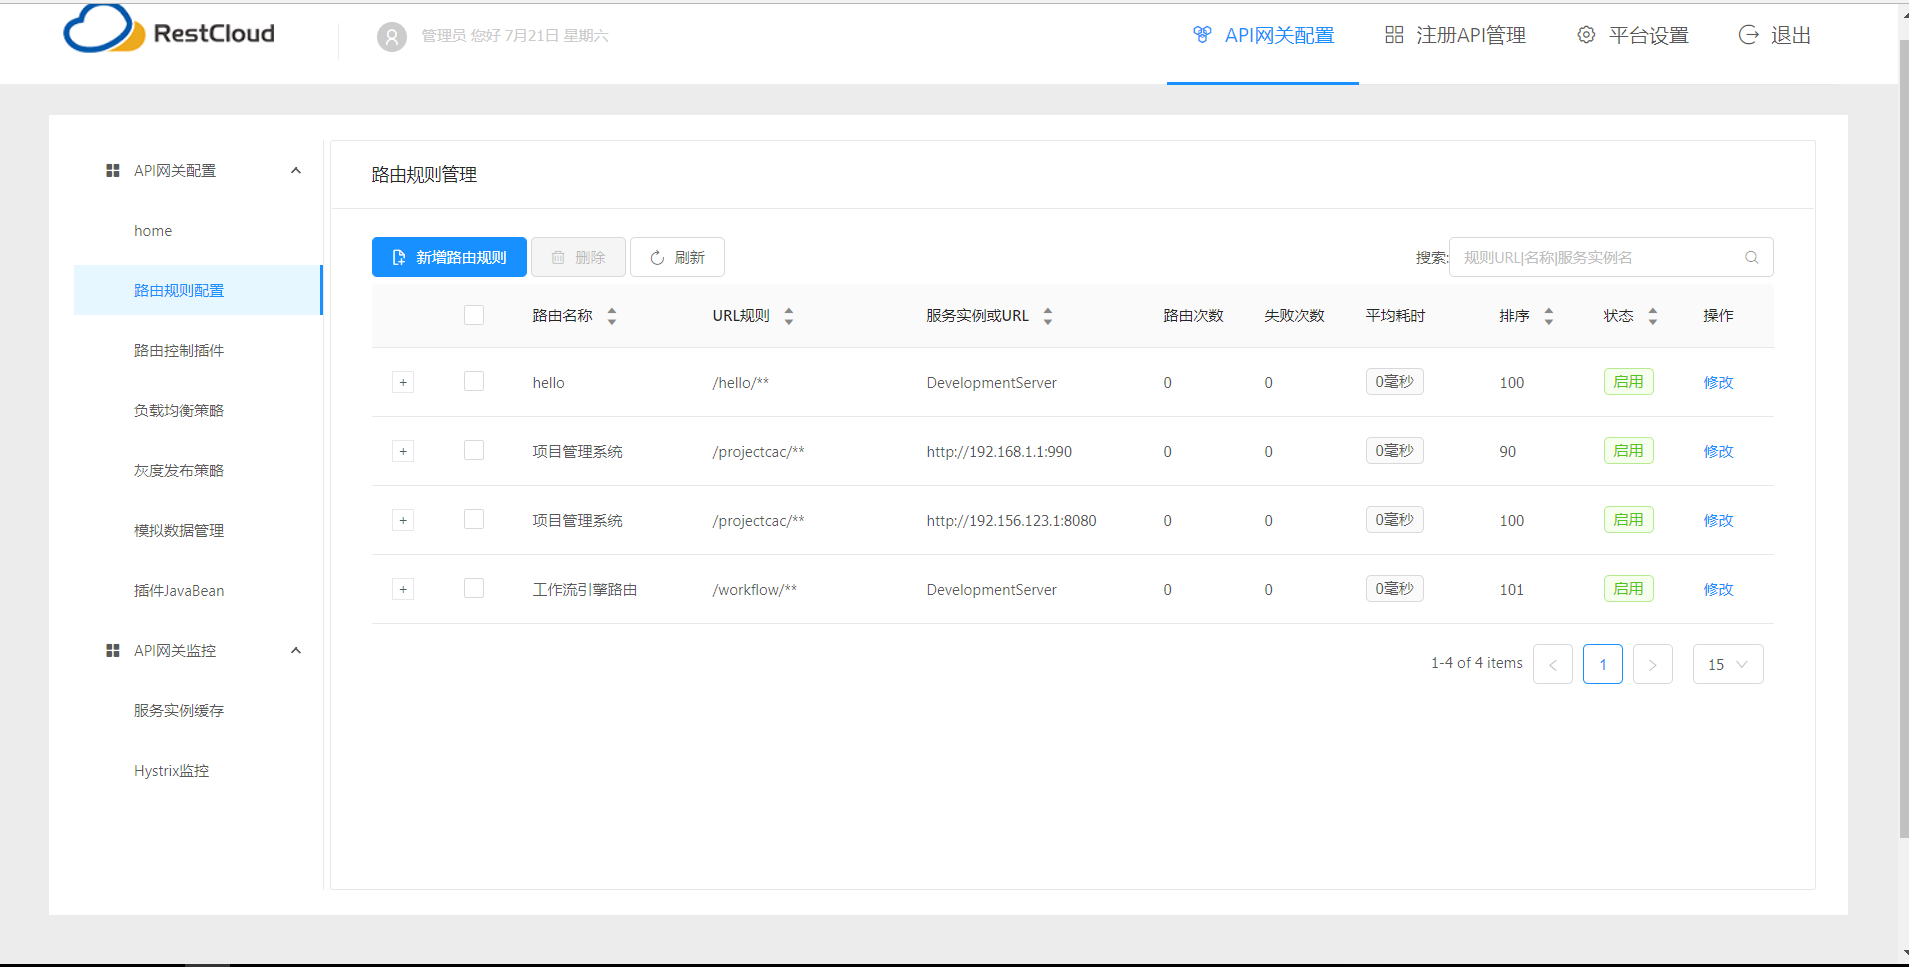Switch to 注册API管理 tab
Viewport: 1909px width, 967px height.
tap(1455, 36)
